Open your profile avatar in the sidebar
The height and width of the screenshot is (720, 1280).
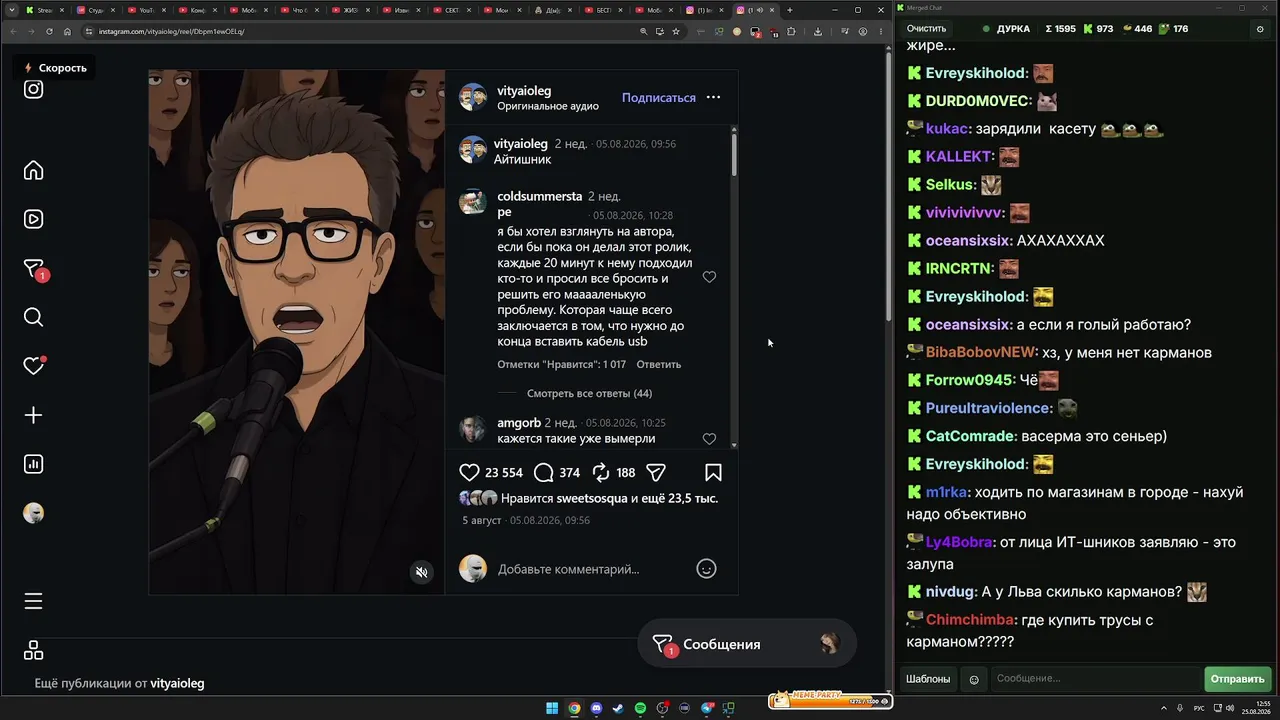(33, 513)
